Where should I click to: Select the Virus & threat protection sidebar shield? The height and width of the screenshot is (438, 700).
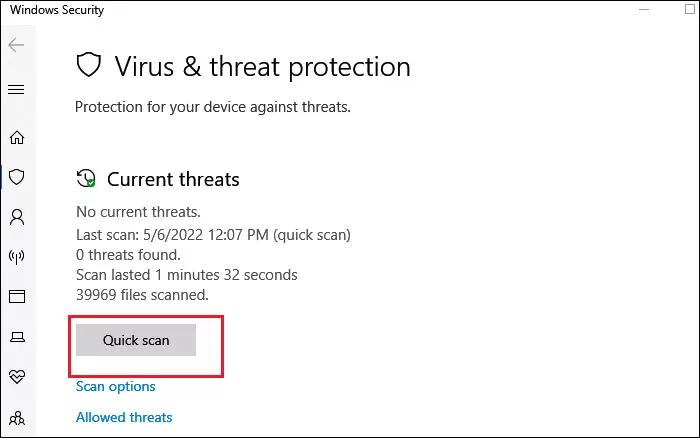coord(17,177)
